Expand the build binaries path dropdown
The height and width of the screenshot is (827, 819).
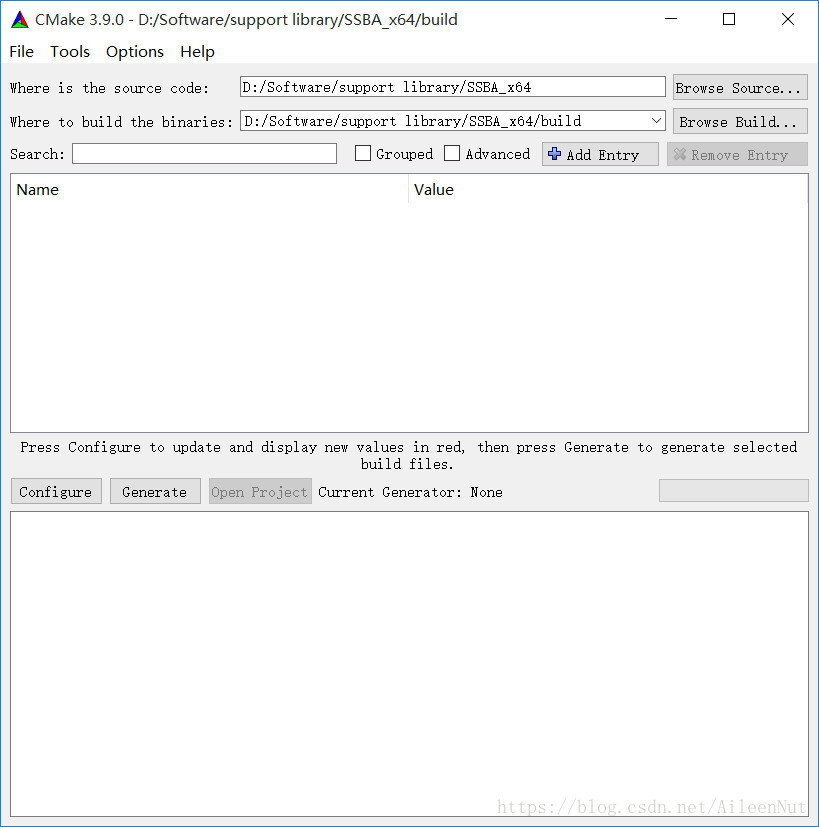[656, 121]
